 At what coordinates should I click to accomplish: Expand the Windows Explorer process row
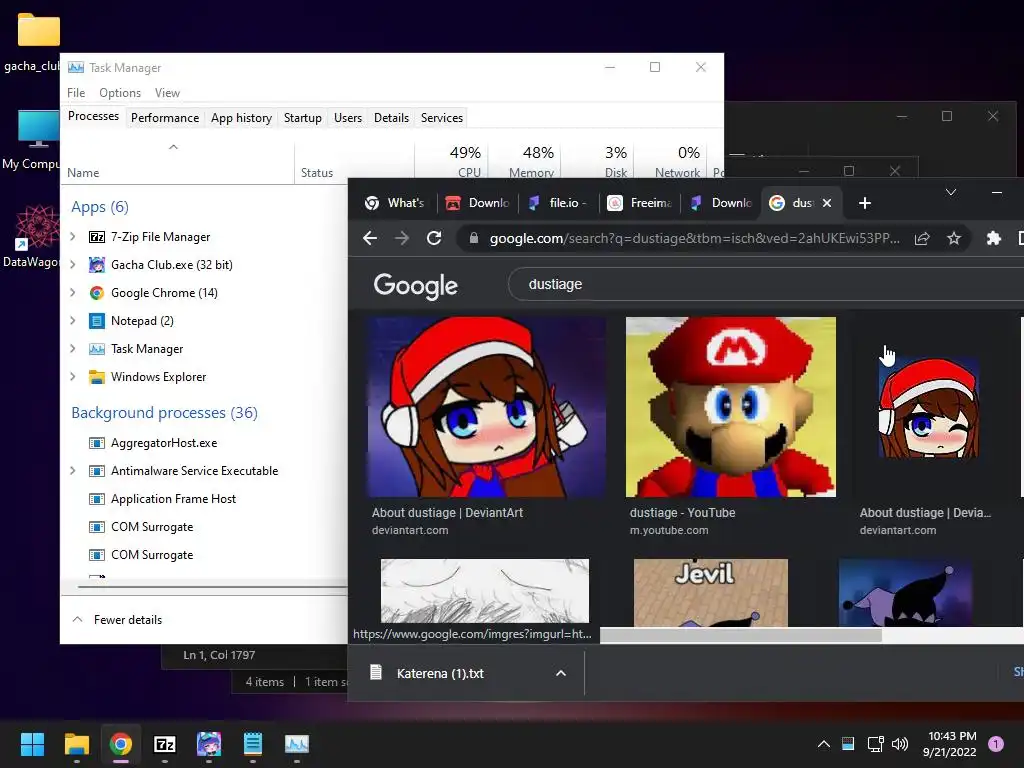tap(72, 377)
